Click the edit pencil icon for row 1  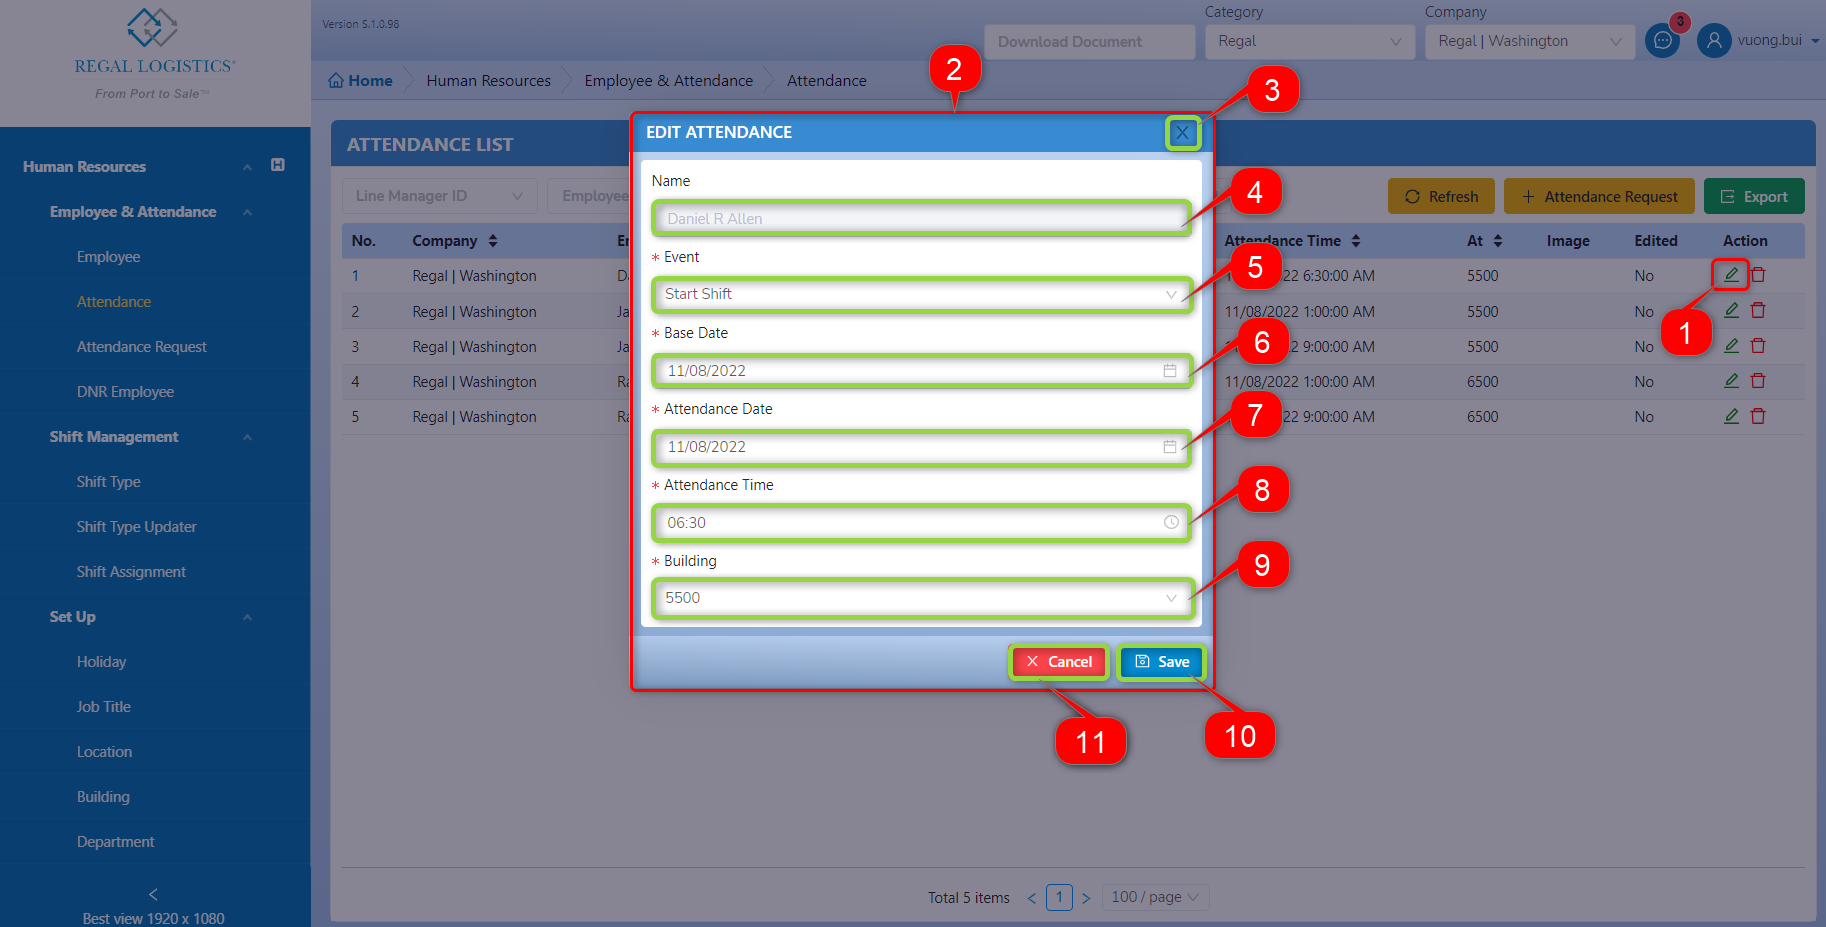(1731, 274)
